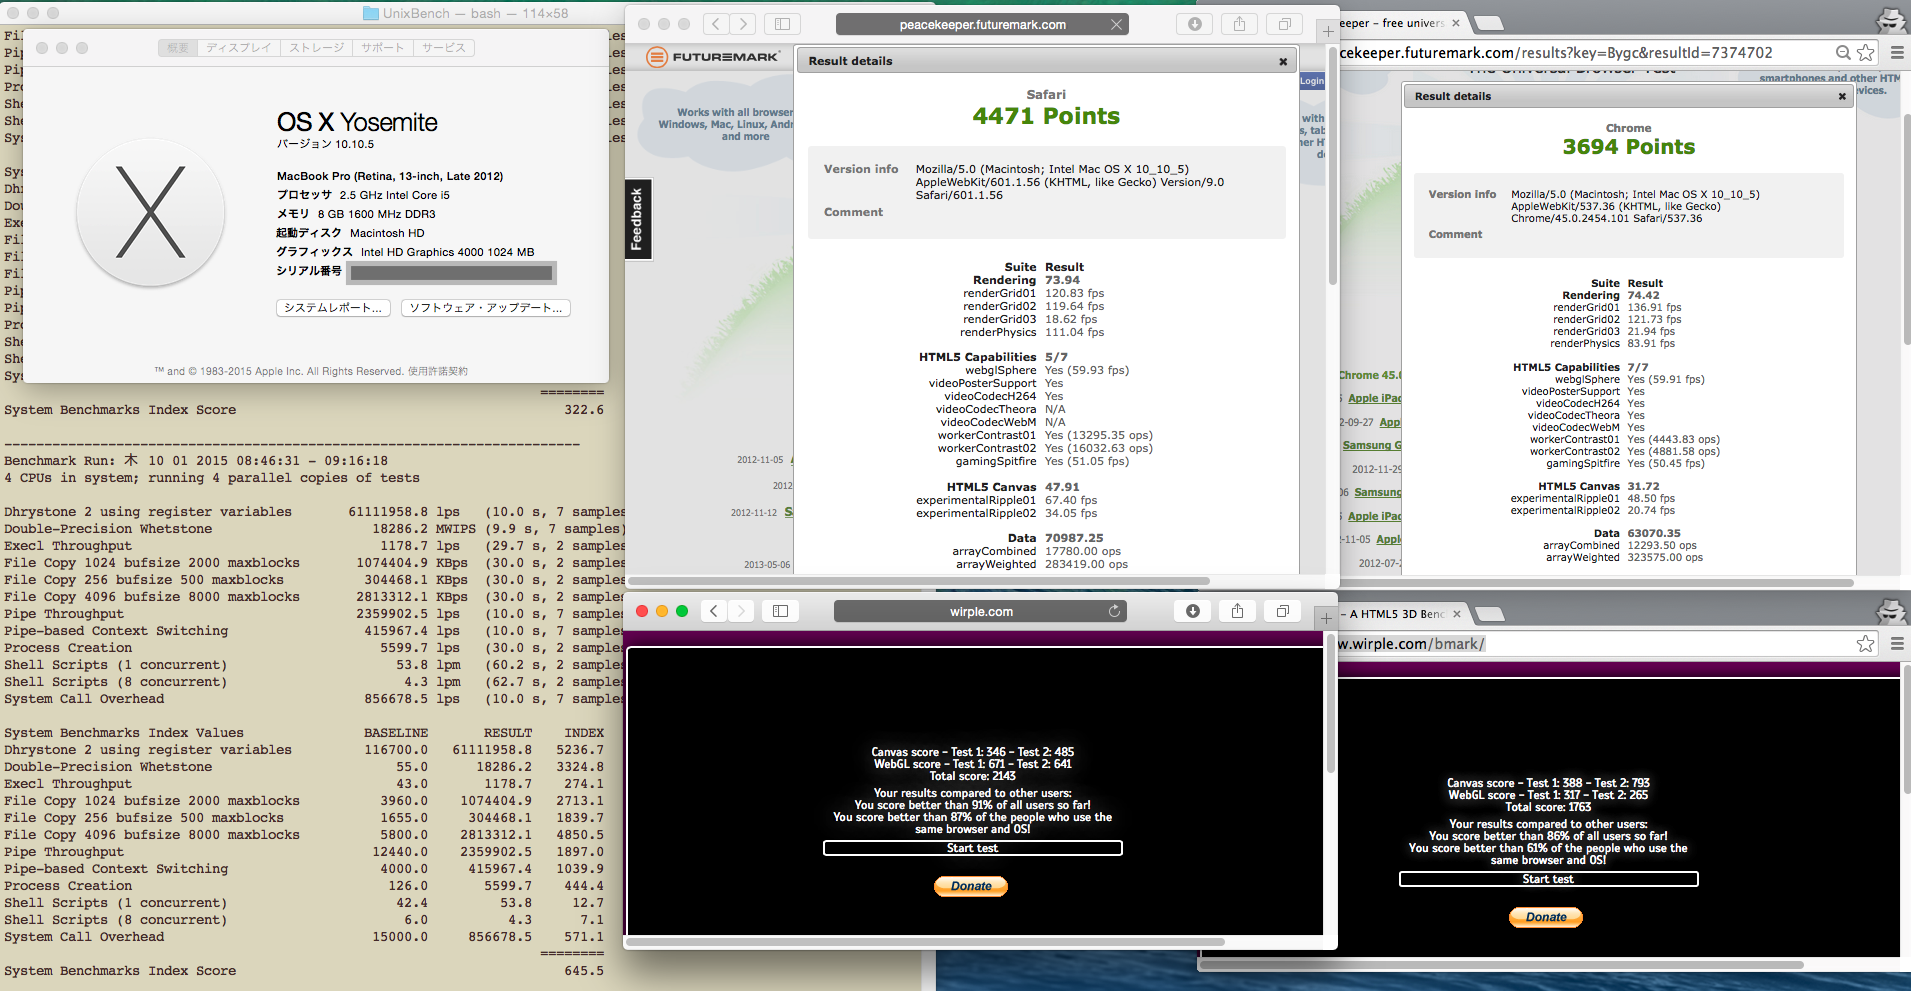Open the Feedback side tab on Futuremark
This screenshot has width=1911, height=991.
637,220
